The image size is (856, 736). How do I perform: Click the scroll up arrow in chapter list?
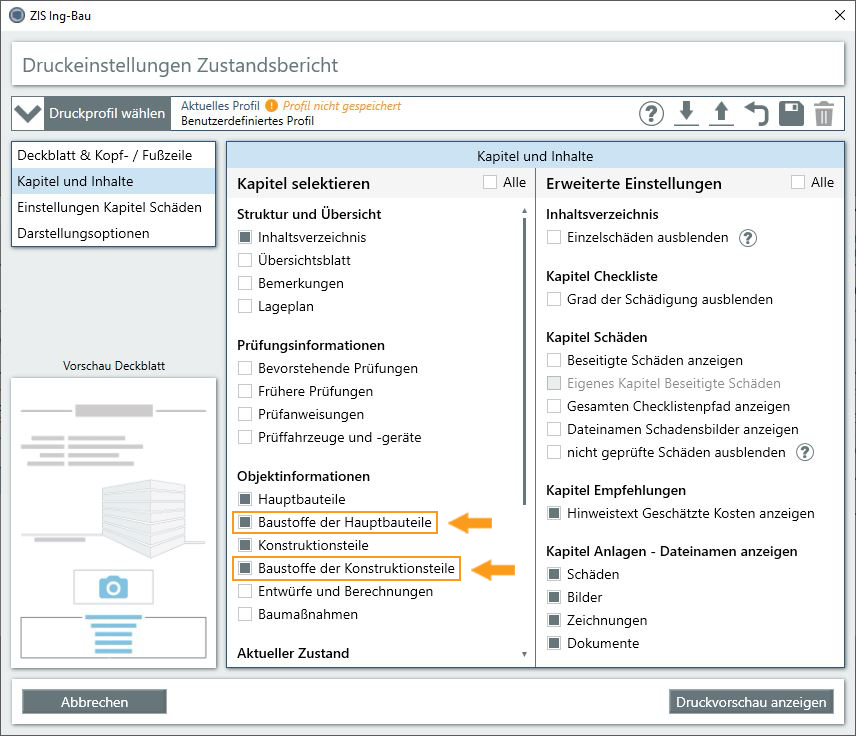[x=524, y=211]
